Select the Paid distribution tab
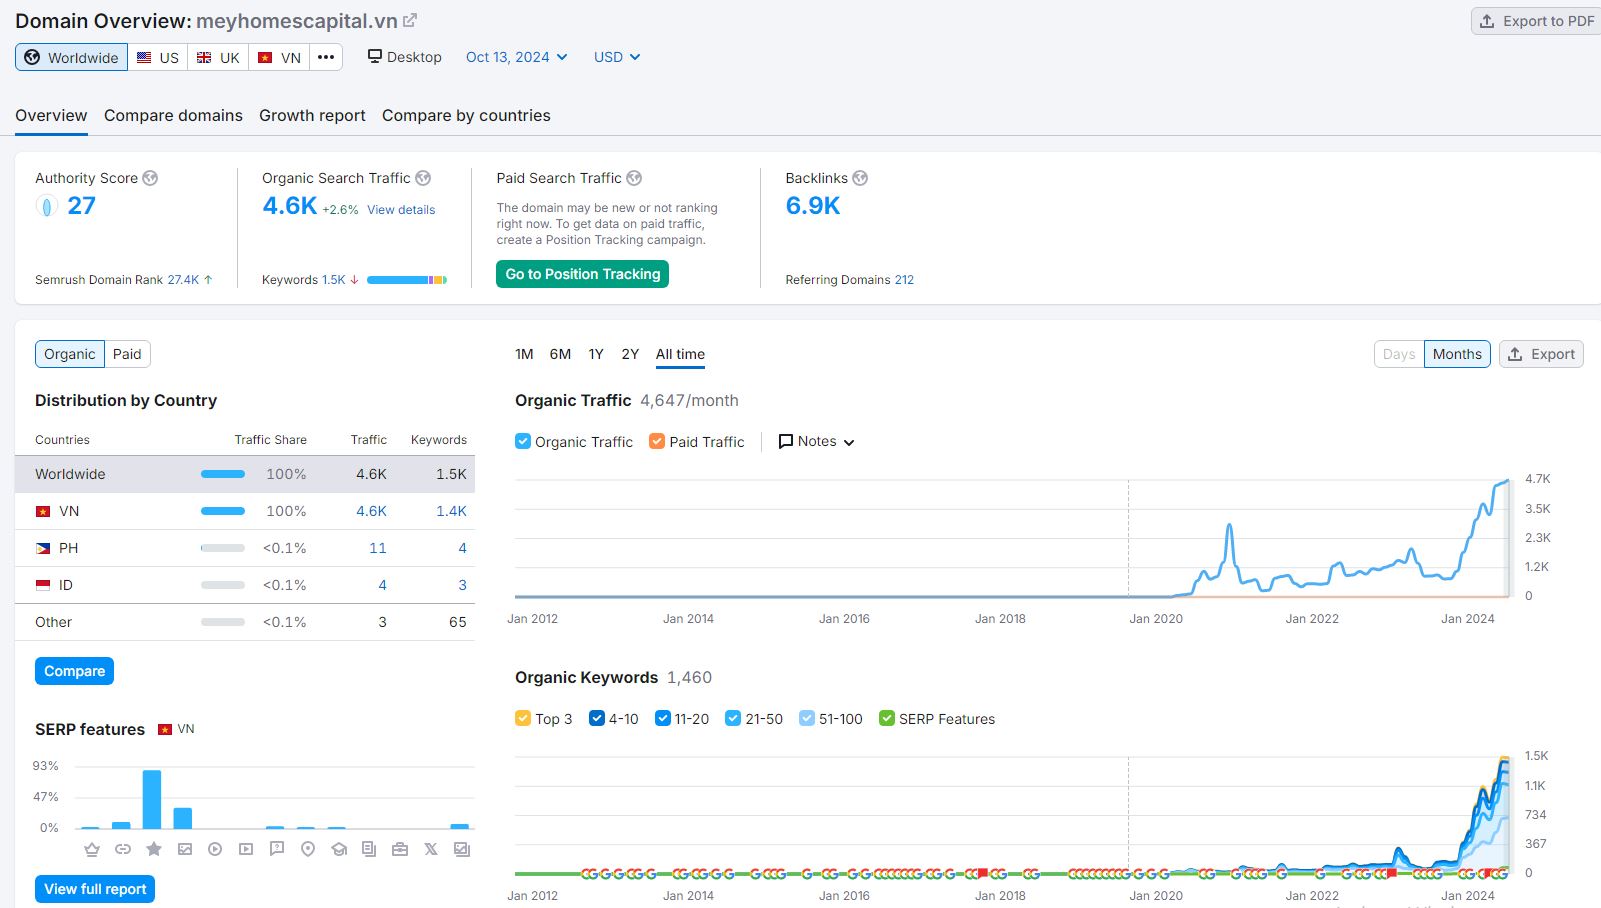 pyautogui.click(x=127, y=354)
